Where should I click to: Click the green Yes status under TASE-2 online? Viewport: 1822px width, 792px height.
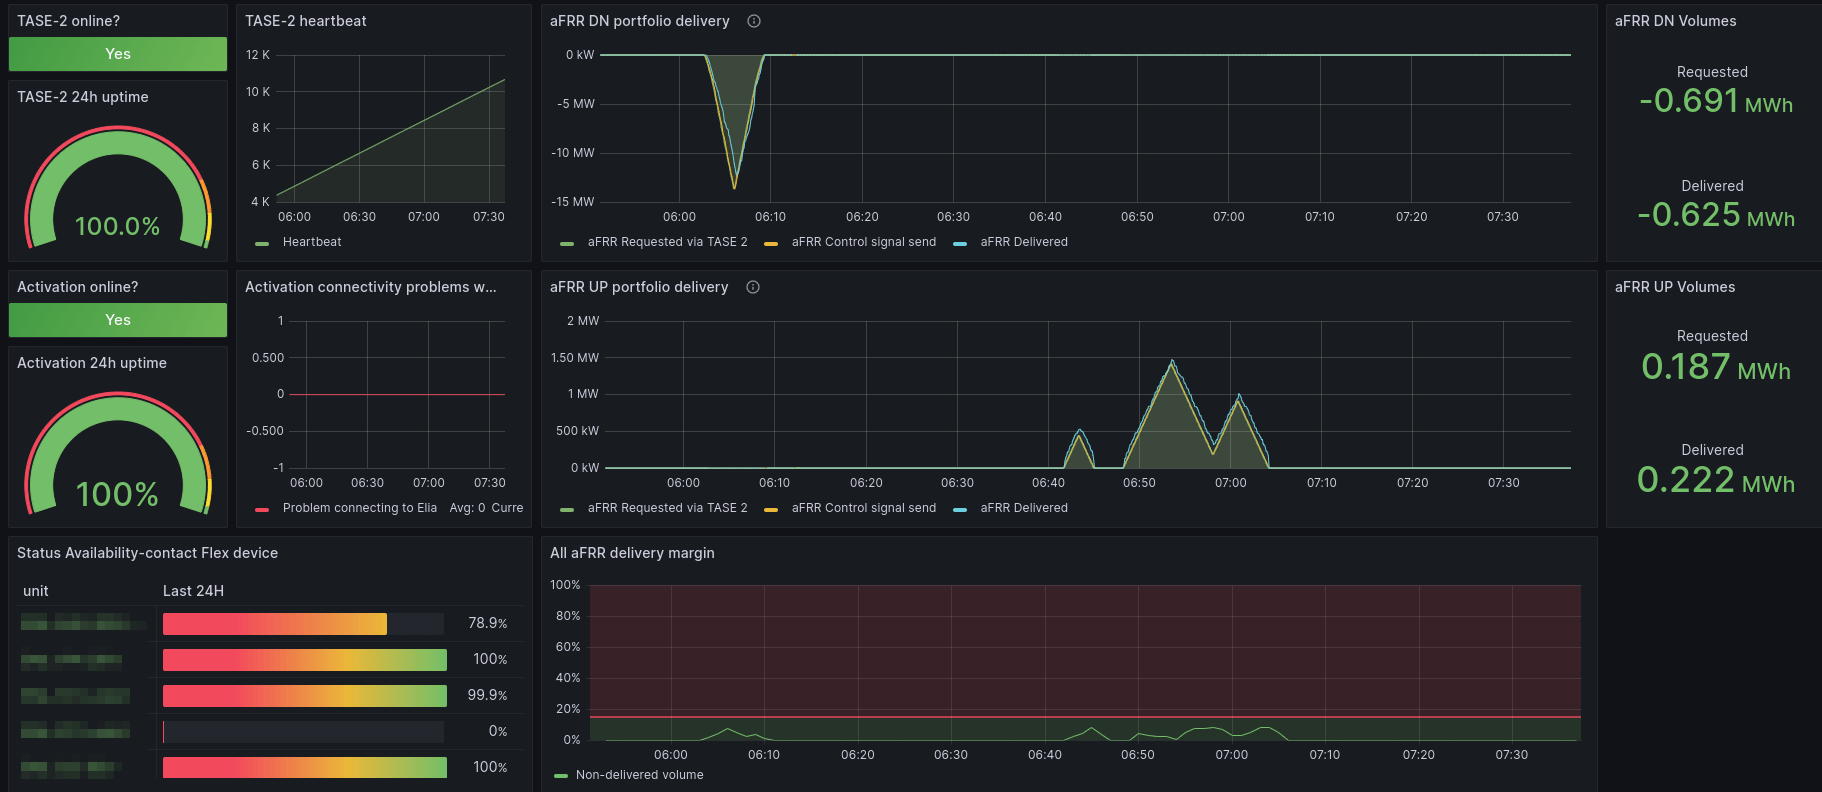coord(118,54)
